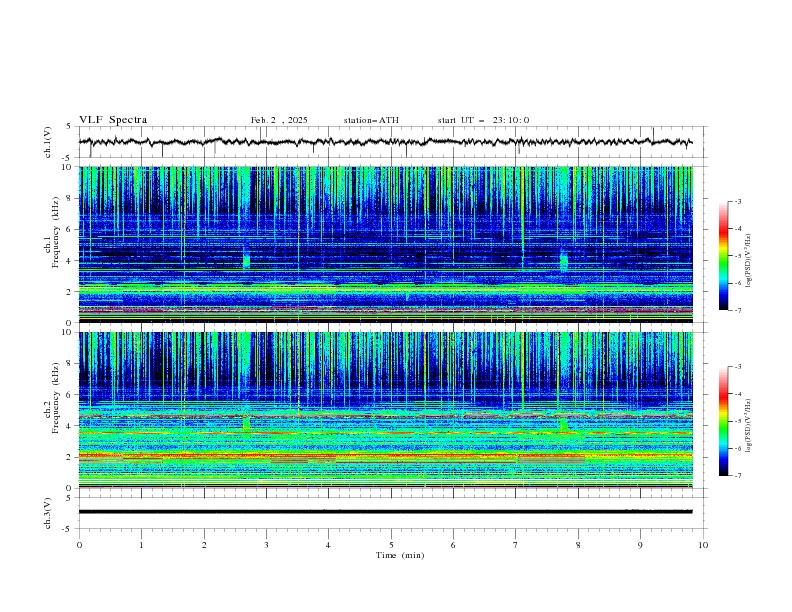
Task: Click the "VLF Spectra" plot title
Action: point(113,120)
